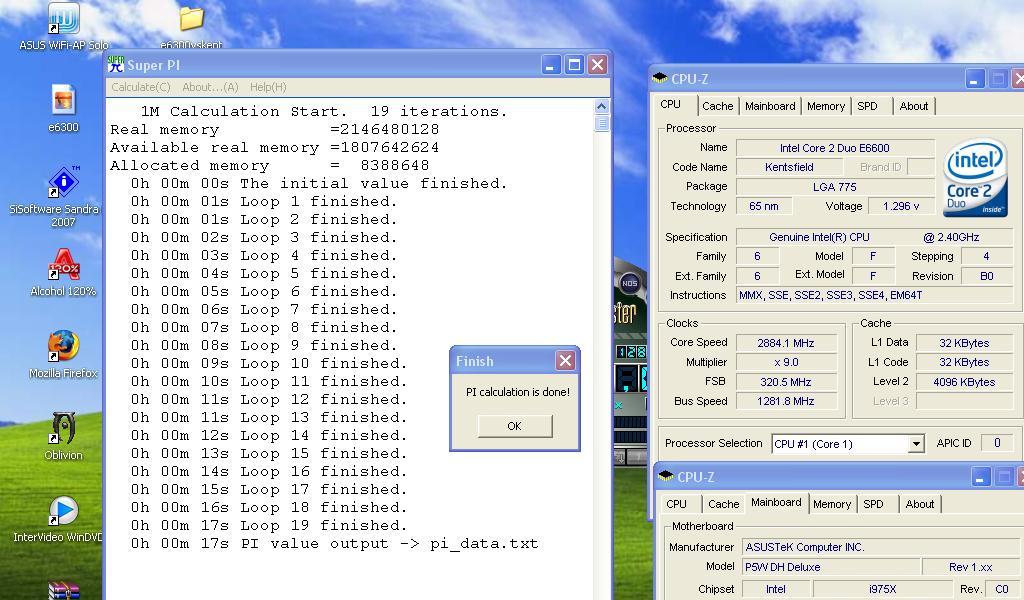The width and height of the screenshot is (1024, 600).
Task: Click the '1M Calculation Start' line
Action: (324, 112)
